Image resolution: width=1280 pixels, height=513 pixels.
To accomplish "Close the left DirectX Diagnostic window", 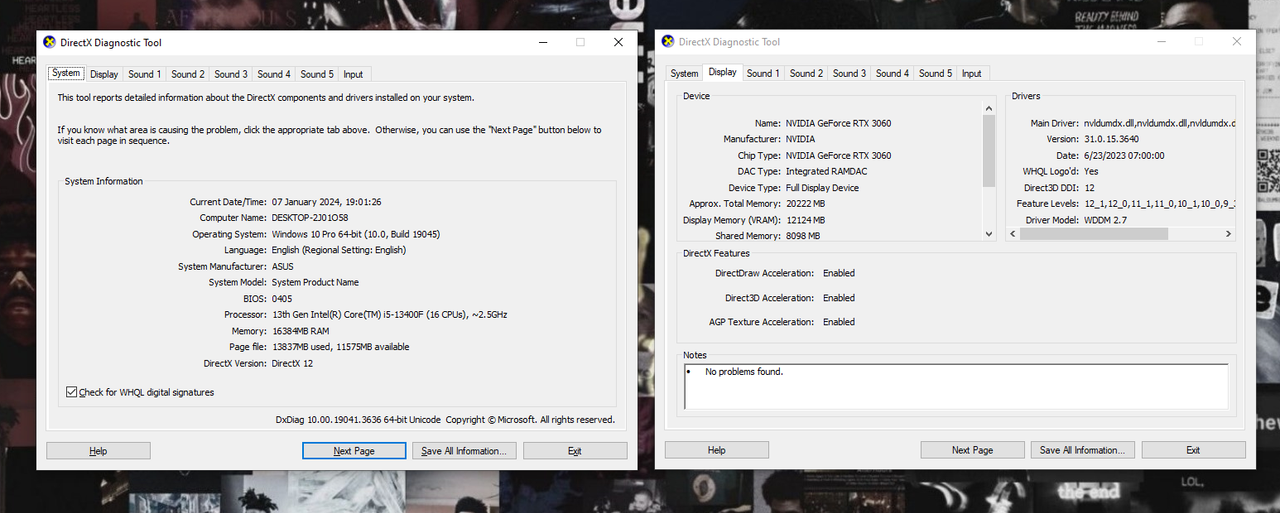I will (619, 43).
